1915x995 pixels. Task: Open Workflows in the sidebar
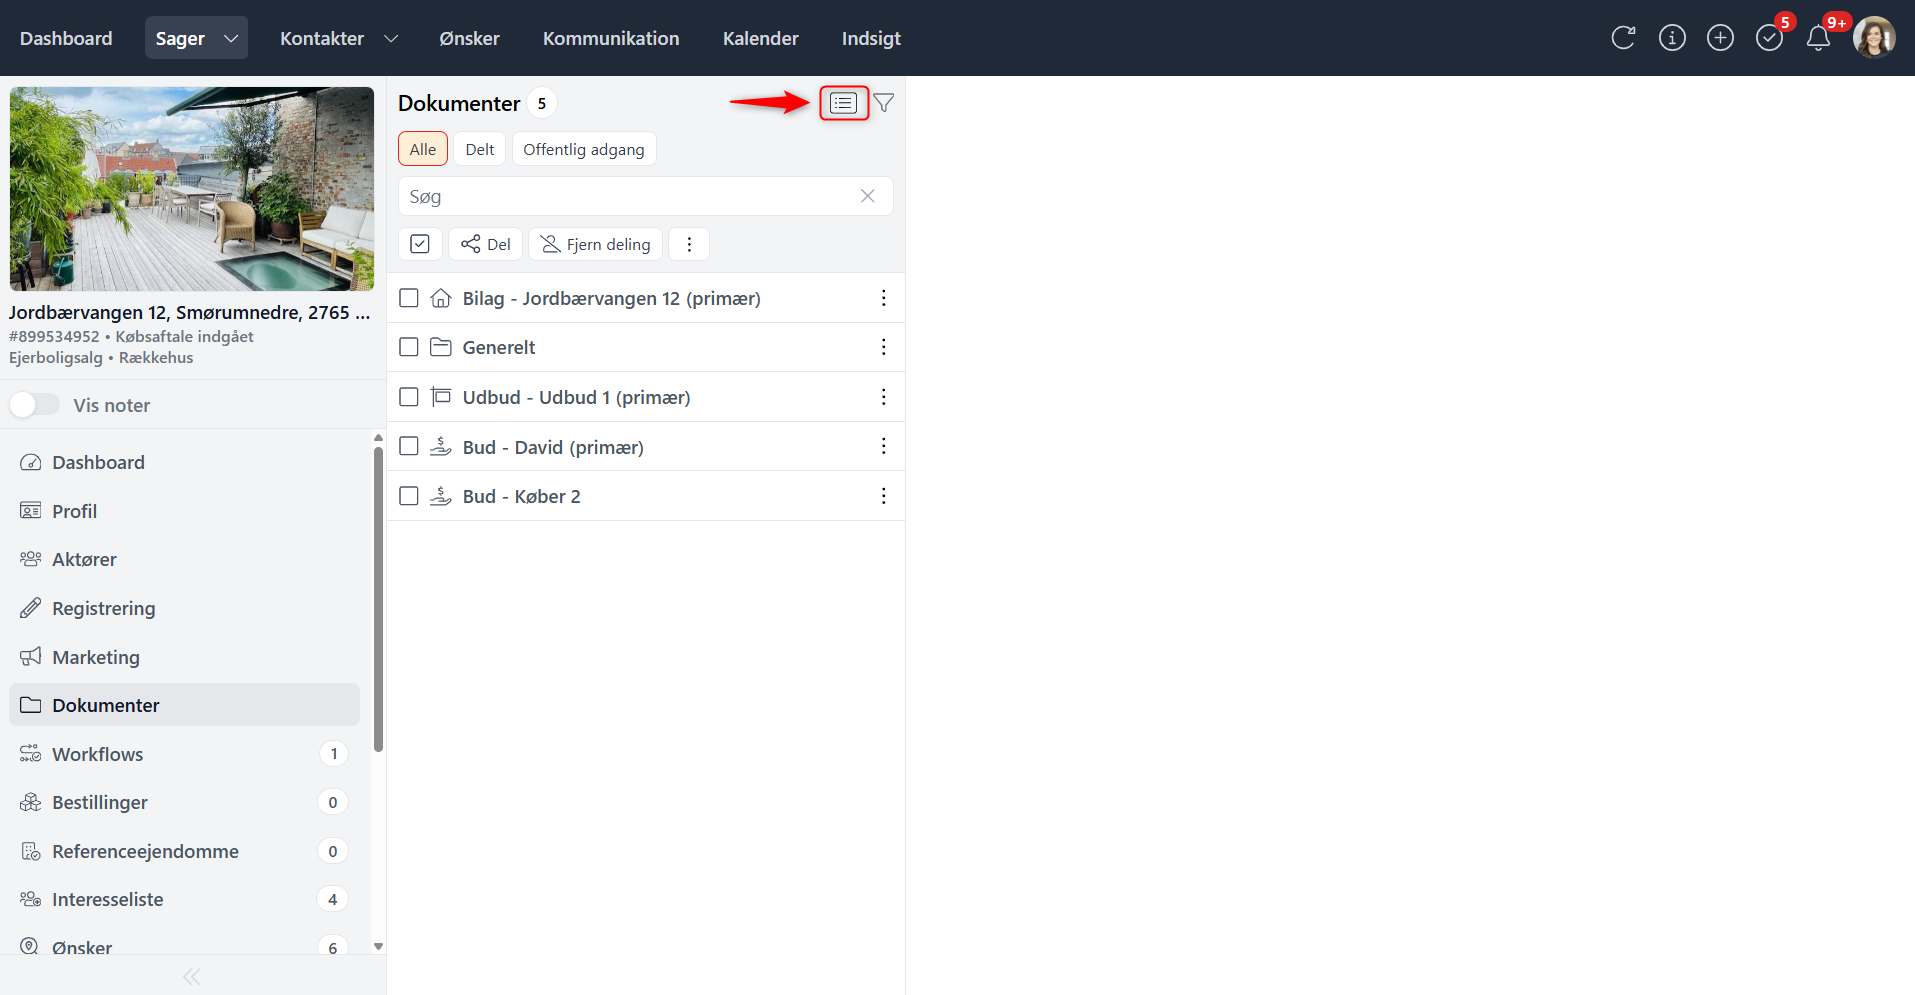click(x=184, y=754)
